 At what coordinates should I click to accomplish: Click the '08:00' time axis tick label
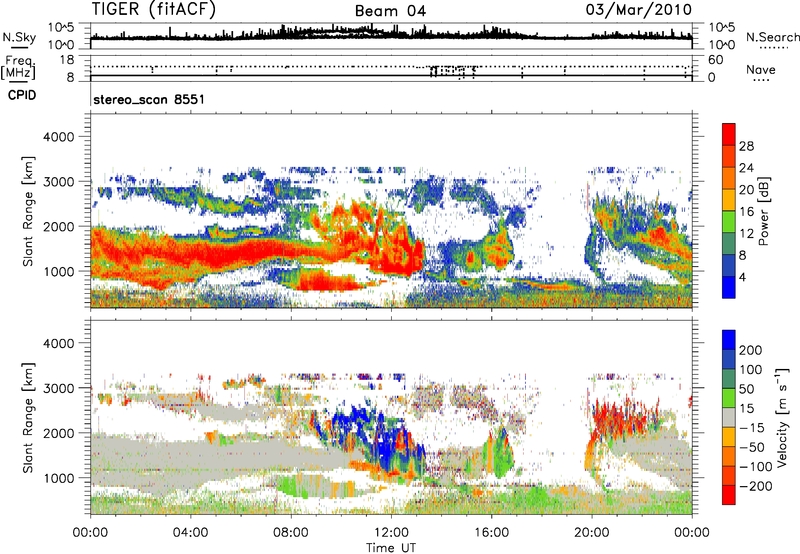[291, 533]
